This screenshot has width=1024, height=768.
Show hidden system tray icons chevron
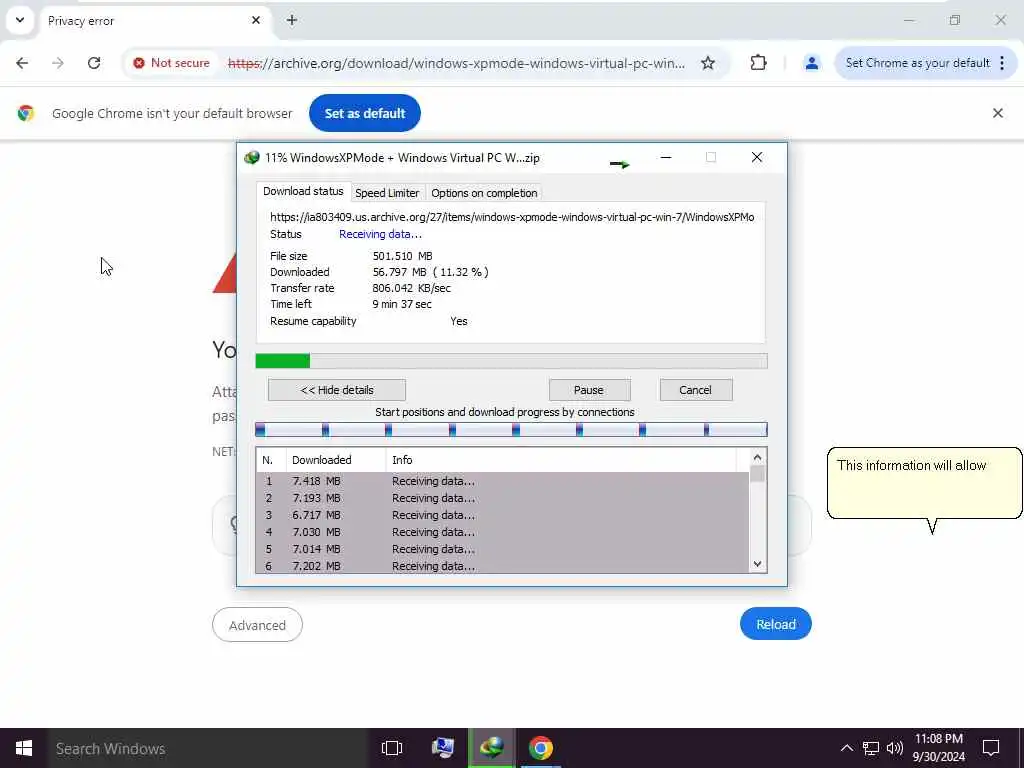click(x=846, y=748)
